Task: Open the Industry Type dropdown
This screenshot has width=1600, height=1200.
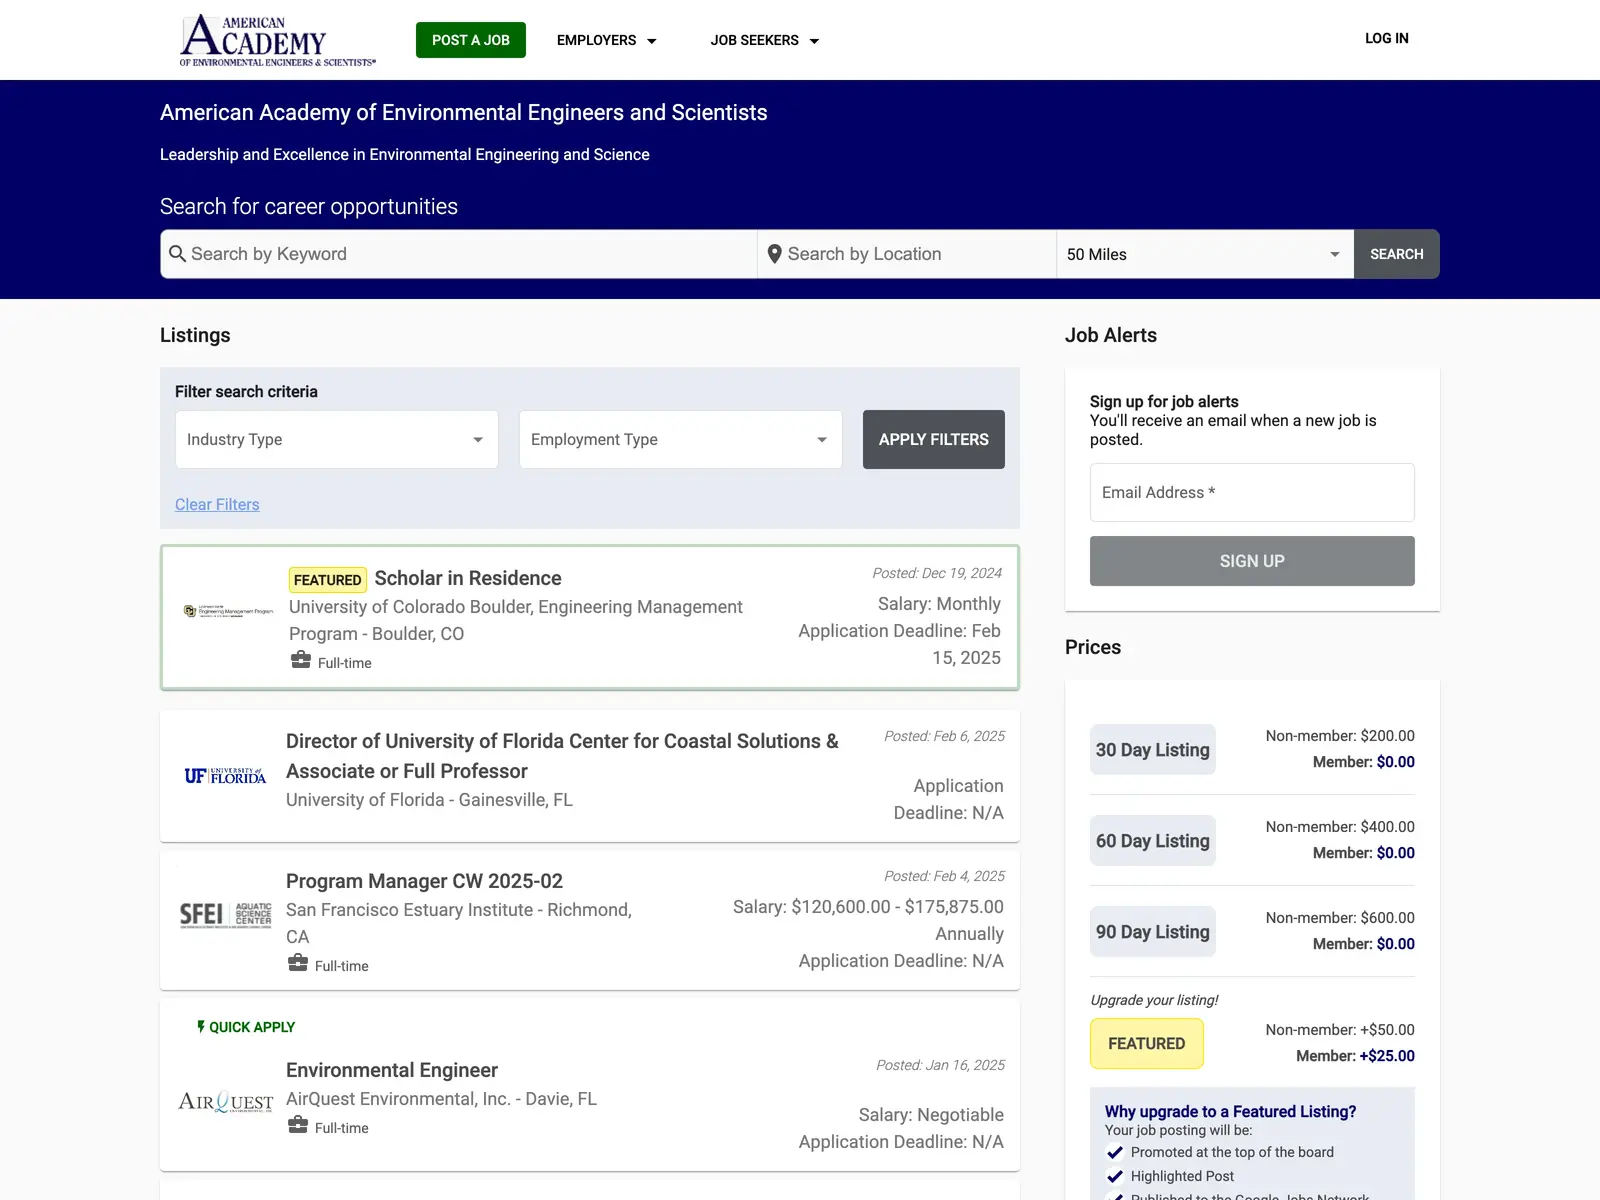Action: pyautogui.click(x=337, y=439)
